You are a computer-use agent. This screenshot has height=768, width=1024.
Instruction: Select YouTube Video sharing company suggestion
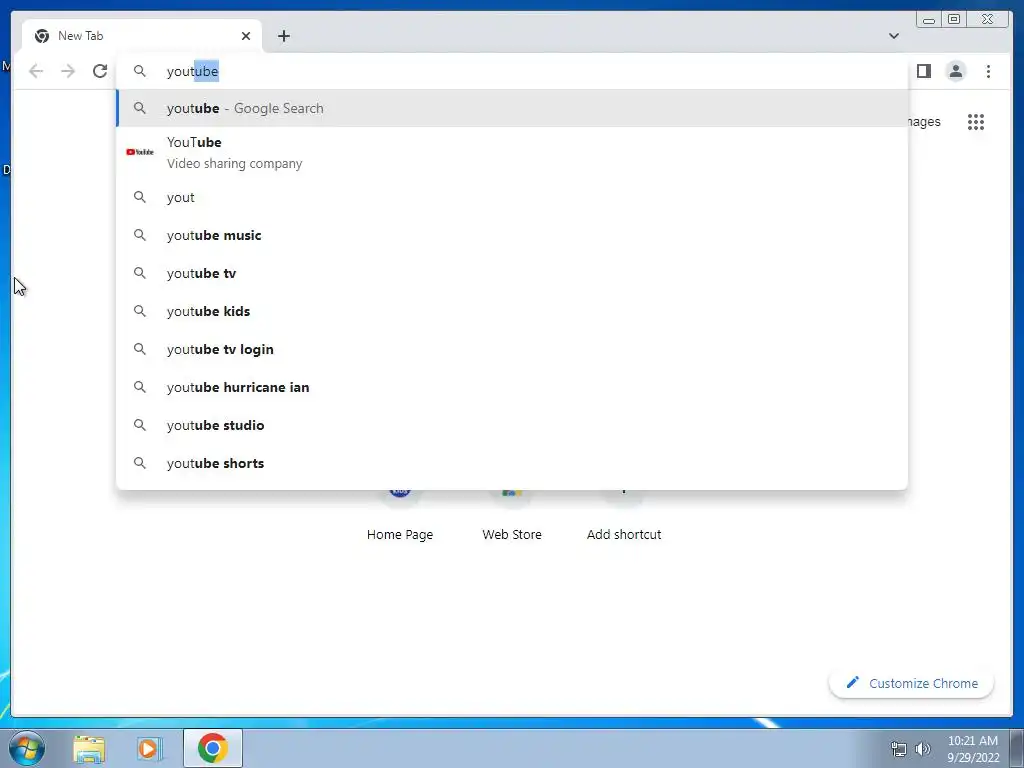coord(512,152)
